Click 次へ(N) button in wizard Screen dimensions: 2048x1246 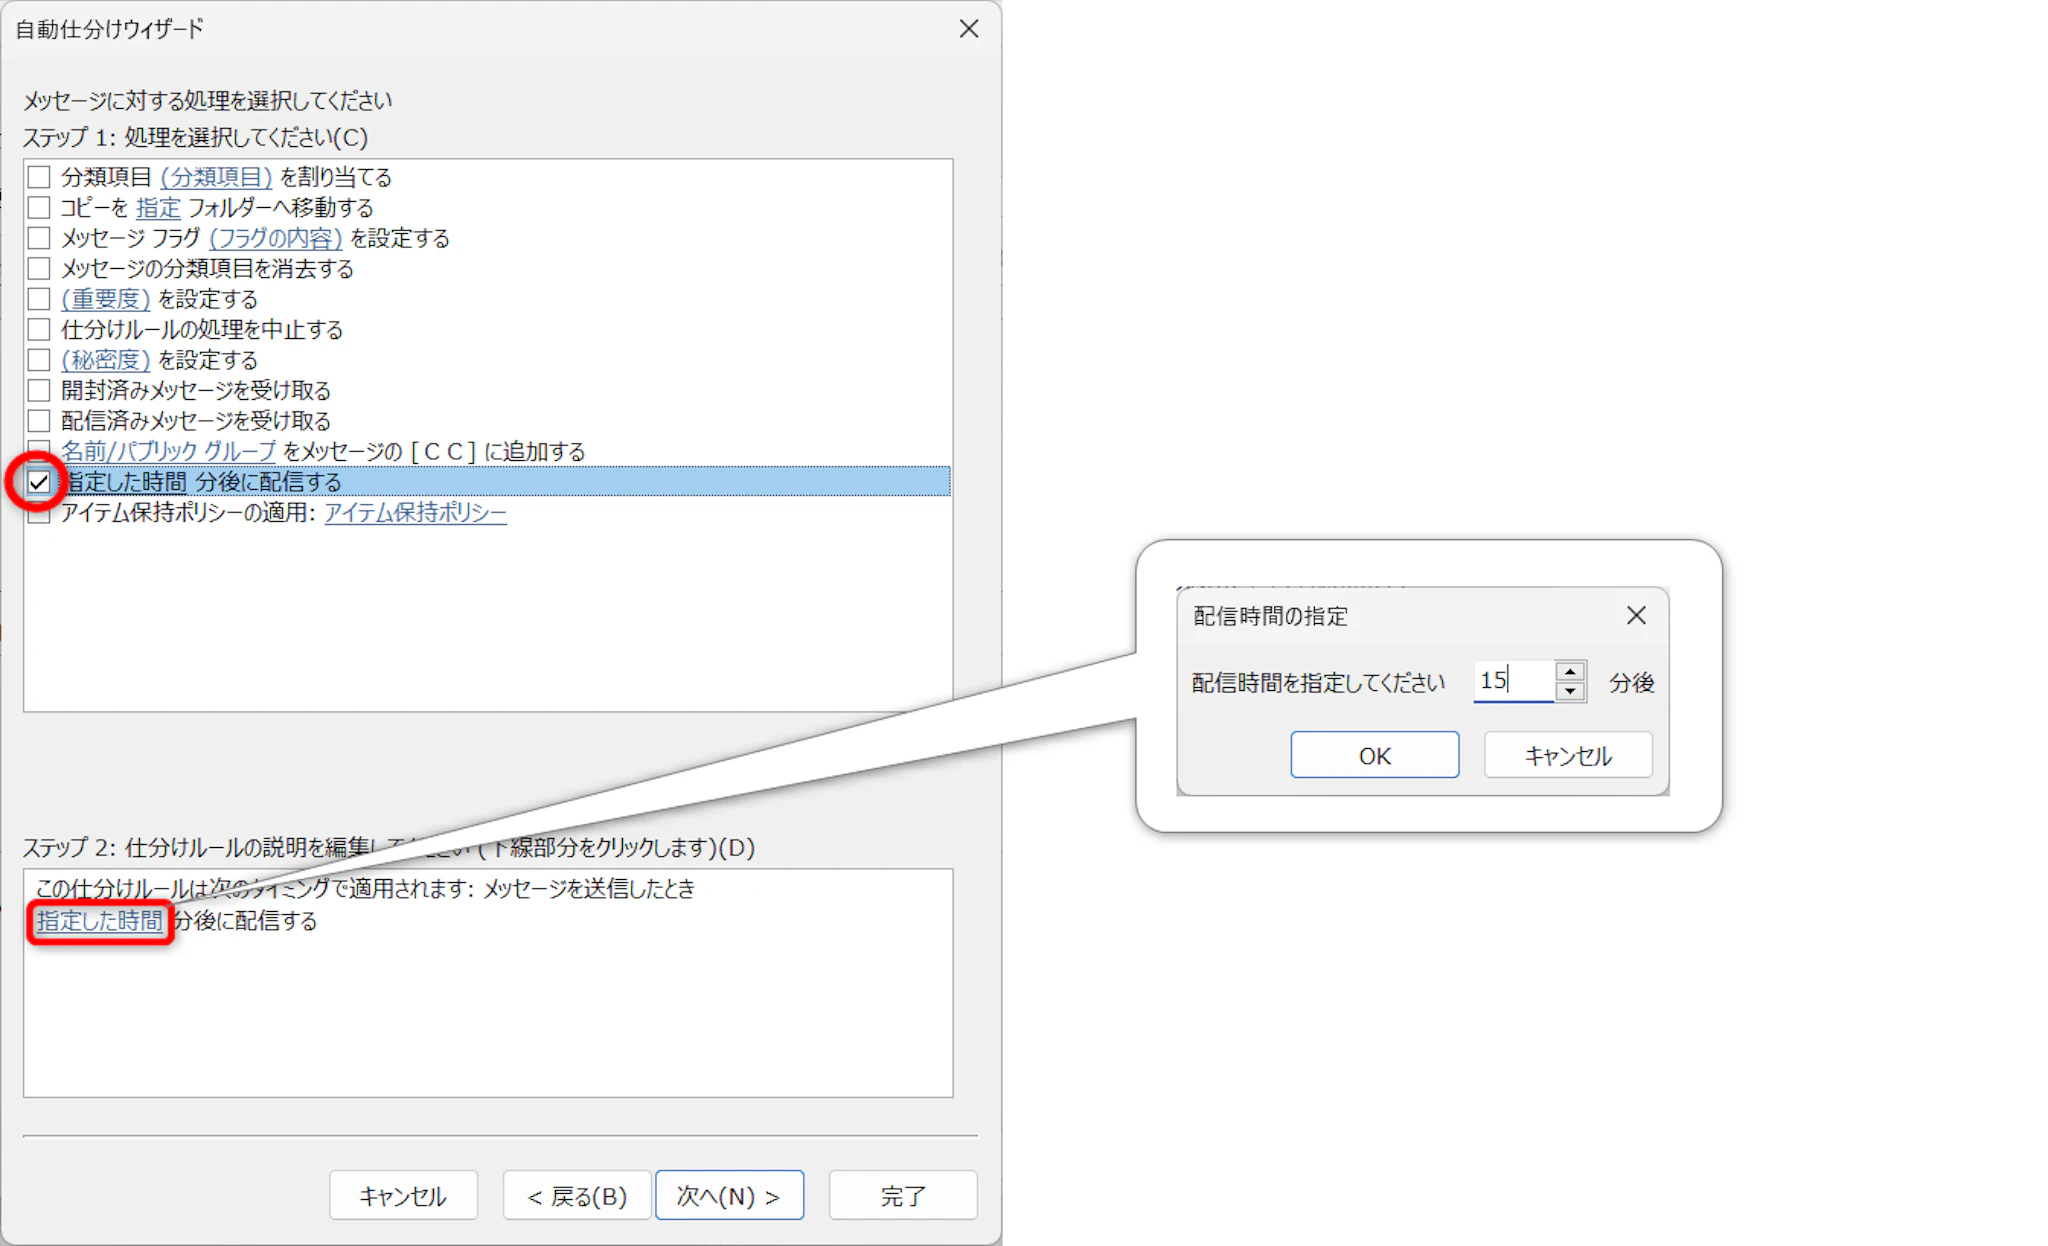[x=729, y=1196]
